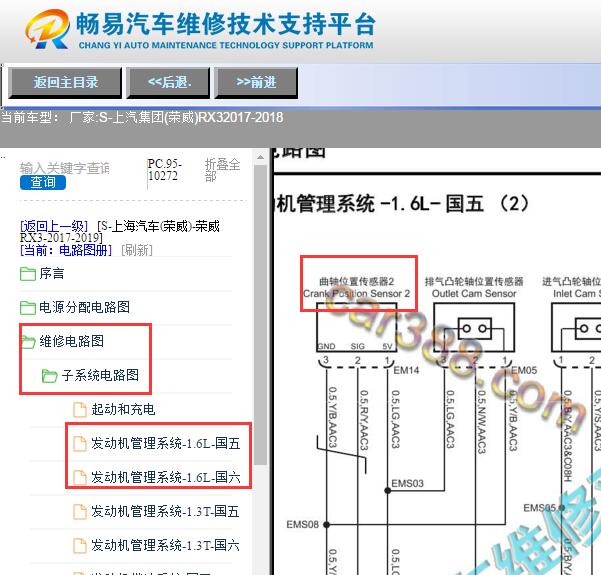Expand the 电源分配电路图 entry
Viewport: 601px width, 575px height.
[84, 307]
